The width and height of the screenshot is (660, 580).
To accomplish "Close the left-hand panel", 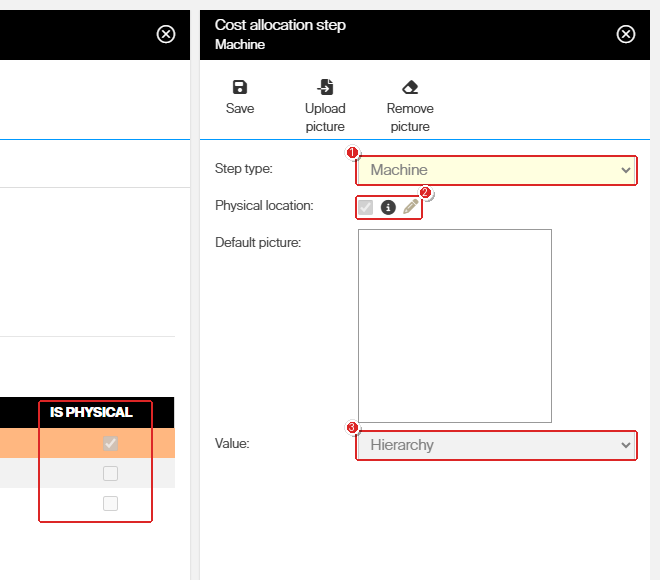I will click(166, 34).
